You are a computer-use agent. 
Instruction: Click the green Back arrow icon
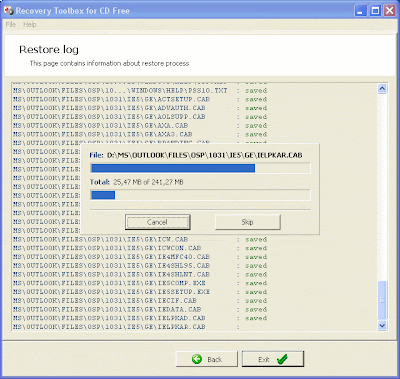tap(197, 359)
